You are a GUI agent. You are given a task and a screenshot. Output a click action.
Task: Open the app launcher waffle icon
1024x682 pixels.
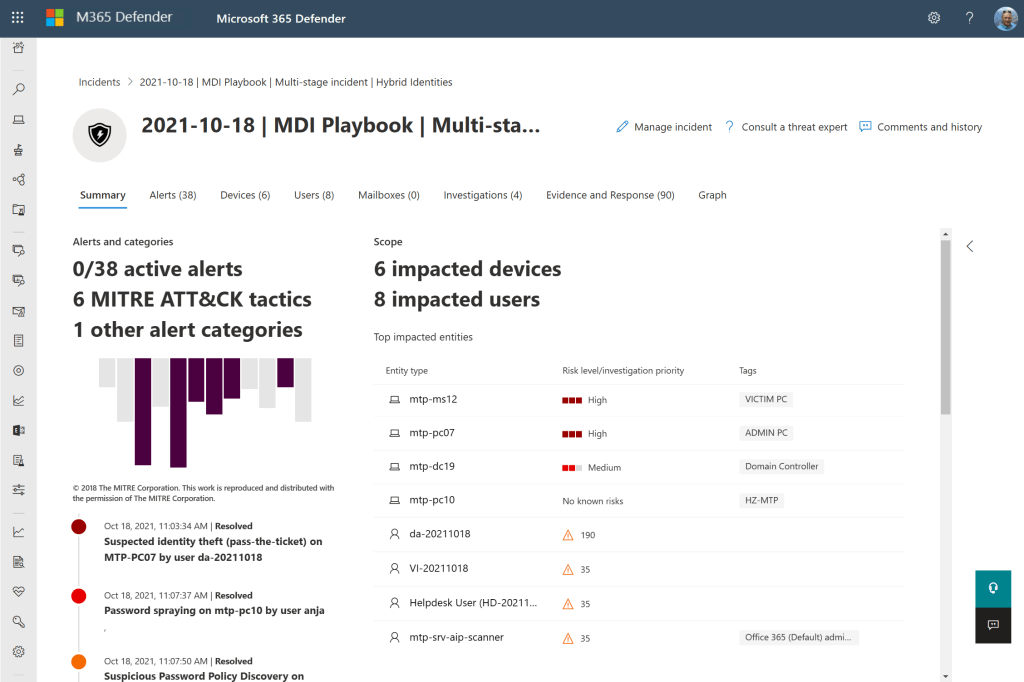tap(18, 18)
